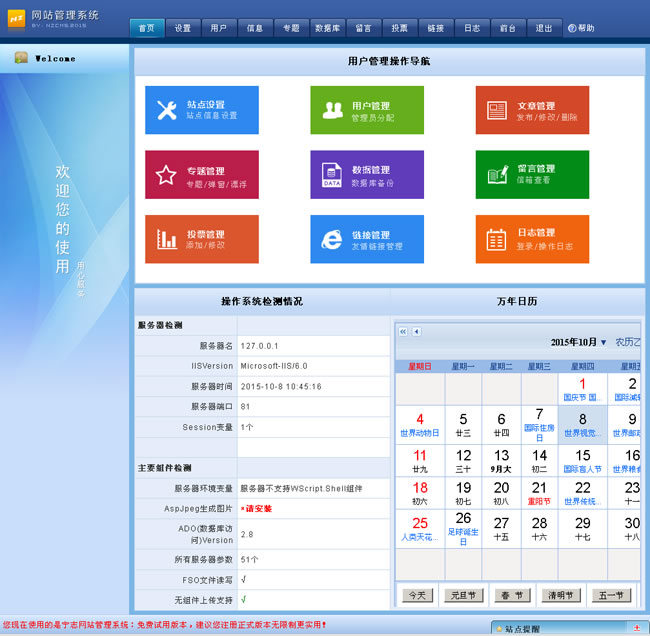Click the 退出 logout tab
Viewport: 650px width, 636px height.
click(543, 28)
